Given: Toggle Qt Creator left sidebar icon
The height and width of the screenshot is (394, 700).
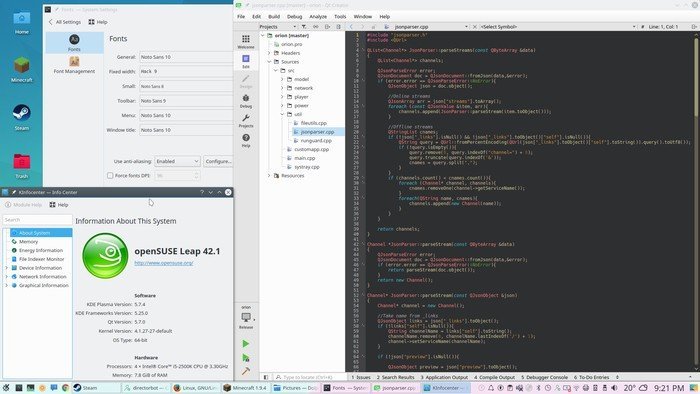Looking at the screenshot, I should coord(266,377).
